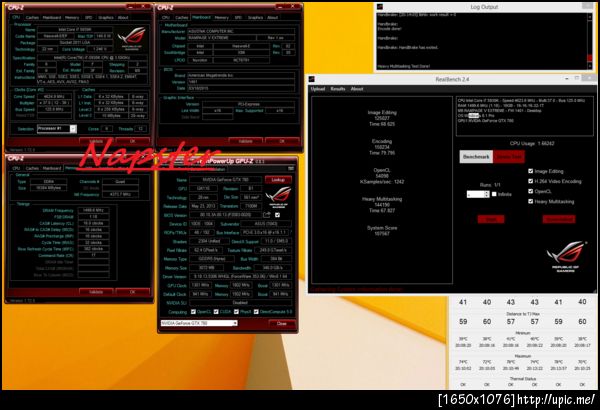Click the Driver Version field in GPU-Z
Screen dimensions: 600x410
click(241, 276)
